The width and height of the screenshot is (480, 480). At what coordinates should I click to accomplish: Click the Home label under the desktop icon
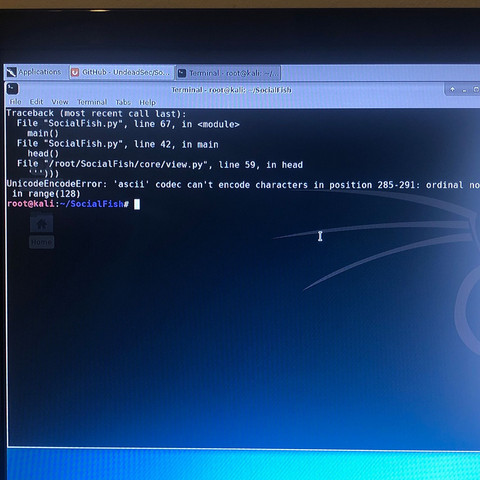click(42, 242)
